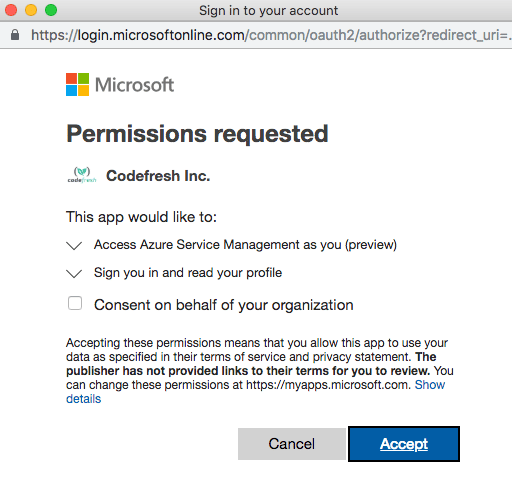
Task: Expand the Access Azure Service Management chevron
Action: (x=74, y=246)
